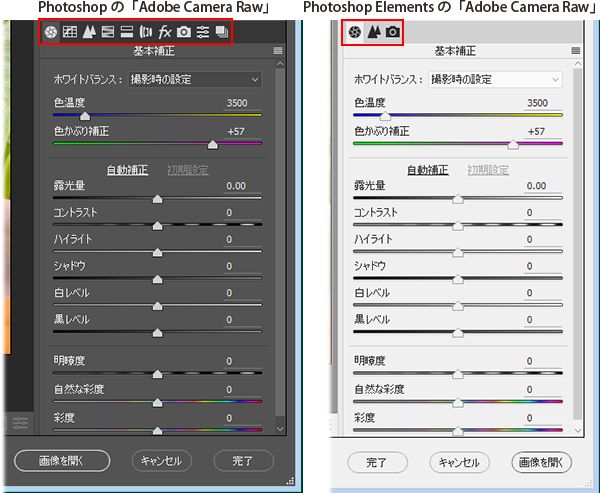The image size is (600, 493).
Task: Click scroll down arrow in Elements panel
Action: (577, 431)
